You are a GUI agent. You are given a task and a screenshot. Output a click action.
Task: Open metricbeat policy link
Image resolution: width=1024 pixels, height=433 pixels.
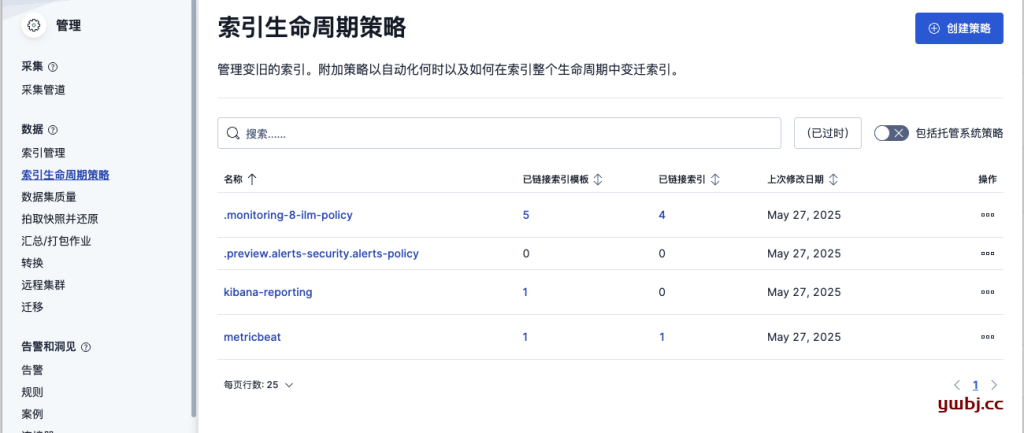point(252,337)
